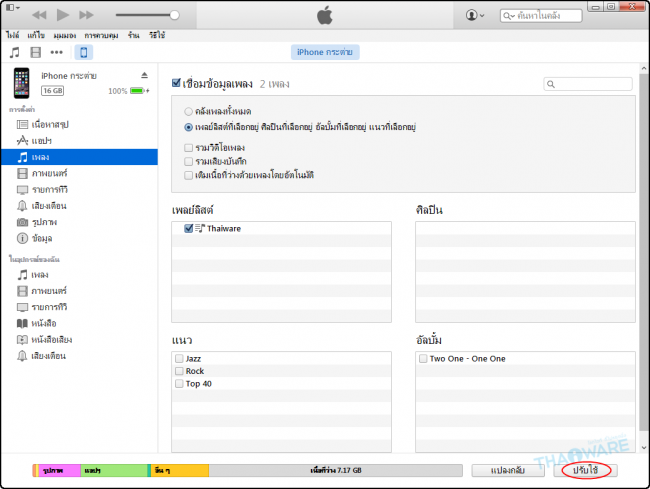Image resolution: width=650 pixels, height=489 pixels.
Task: Click the 16 GB capacity label
Action: pyautogui.click(x=52, y=91)
